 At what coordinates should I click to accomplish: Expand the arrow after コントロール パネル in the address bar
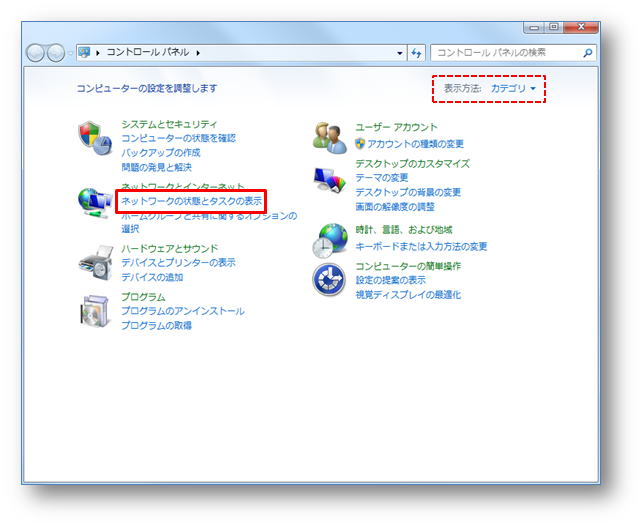(x=198, y=53)
